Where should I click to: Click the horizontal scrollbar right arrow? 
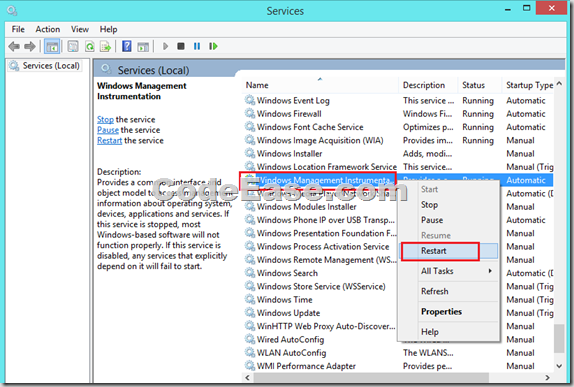(x=548, y=377)
